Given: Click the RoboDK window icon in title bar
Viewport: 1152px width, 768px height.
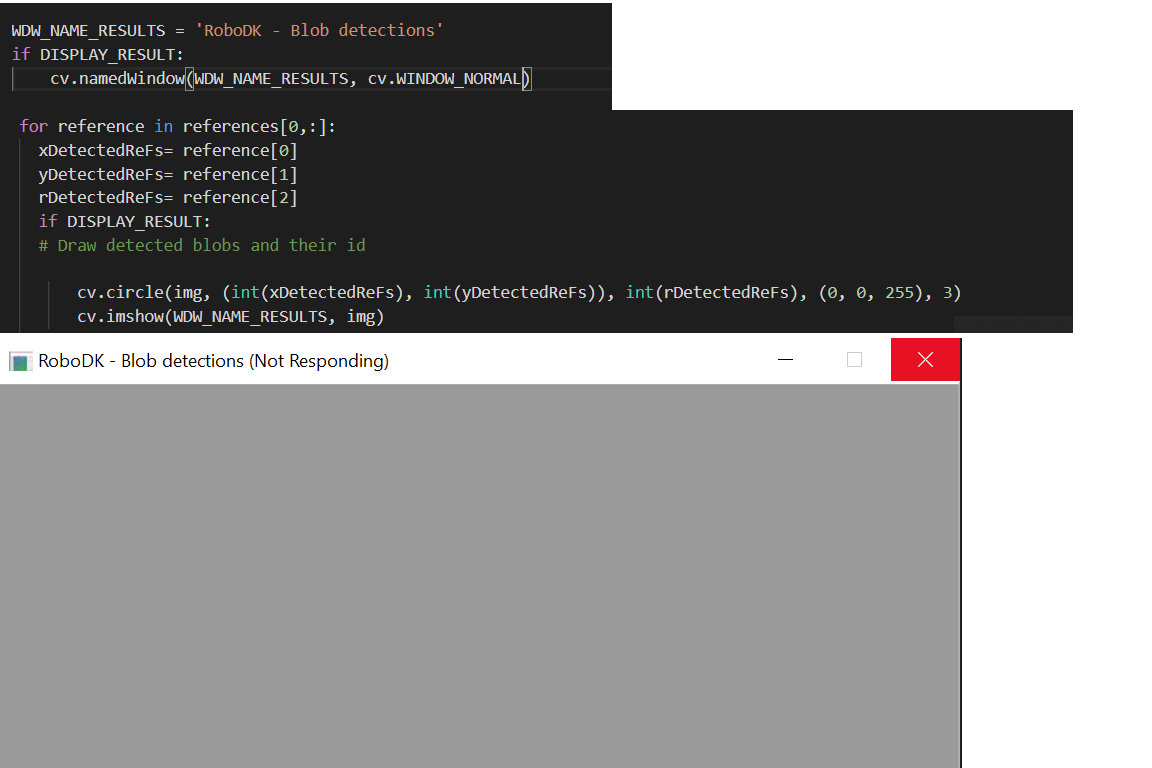Looking at the screenshot, I should coord(20,361).
